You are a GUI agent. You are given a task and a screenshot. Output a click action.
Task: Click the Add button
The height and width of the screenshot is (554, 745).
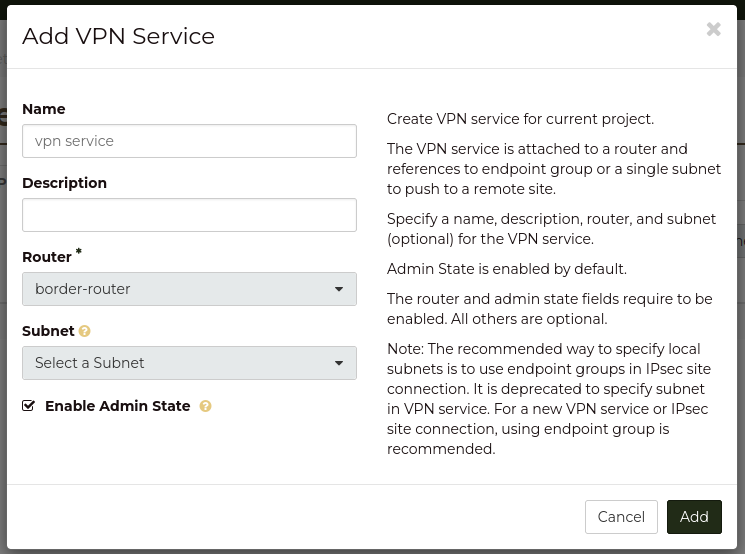pos(694,517)
